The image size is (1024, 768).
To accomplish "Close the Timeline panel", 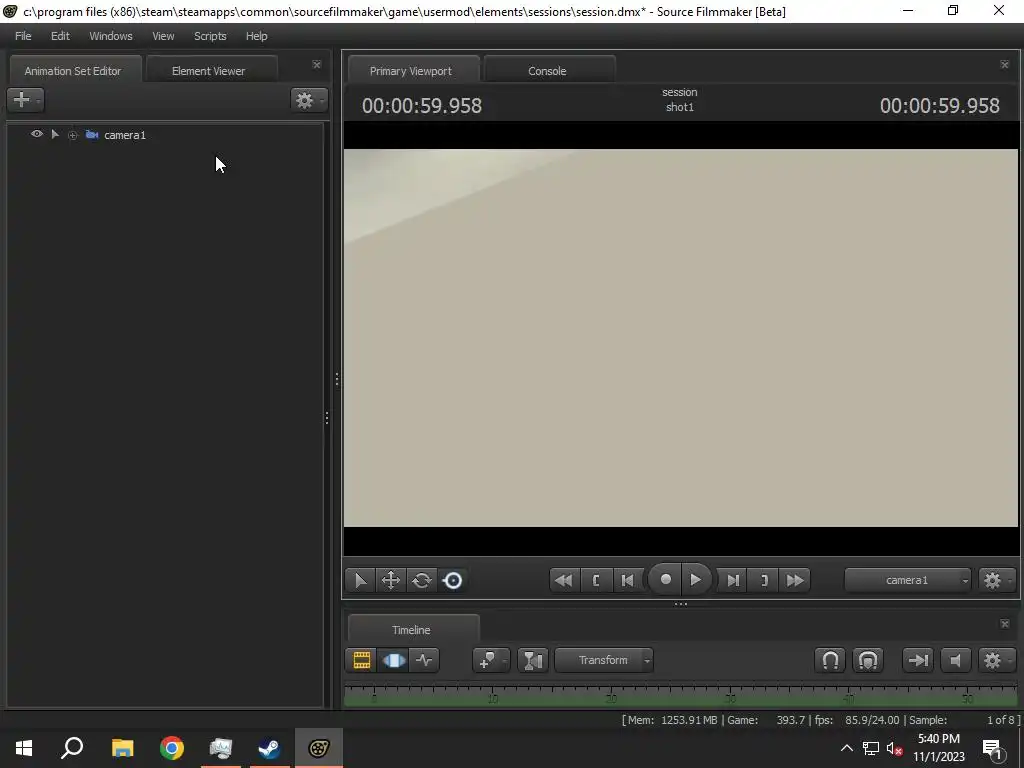I will pyautogui.click(x=1004, y=624).
